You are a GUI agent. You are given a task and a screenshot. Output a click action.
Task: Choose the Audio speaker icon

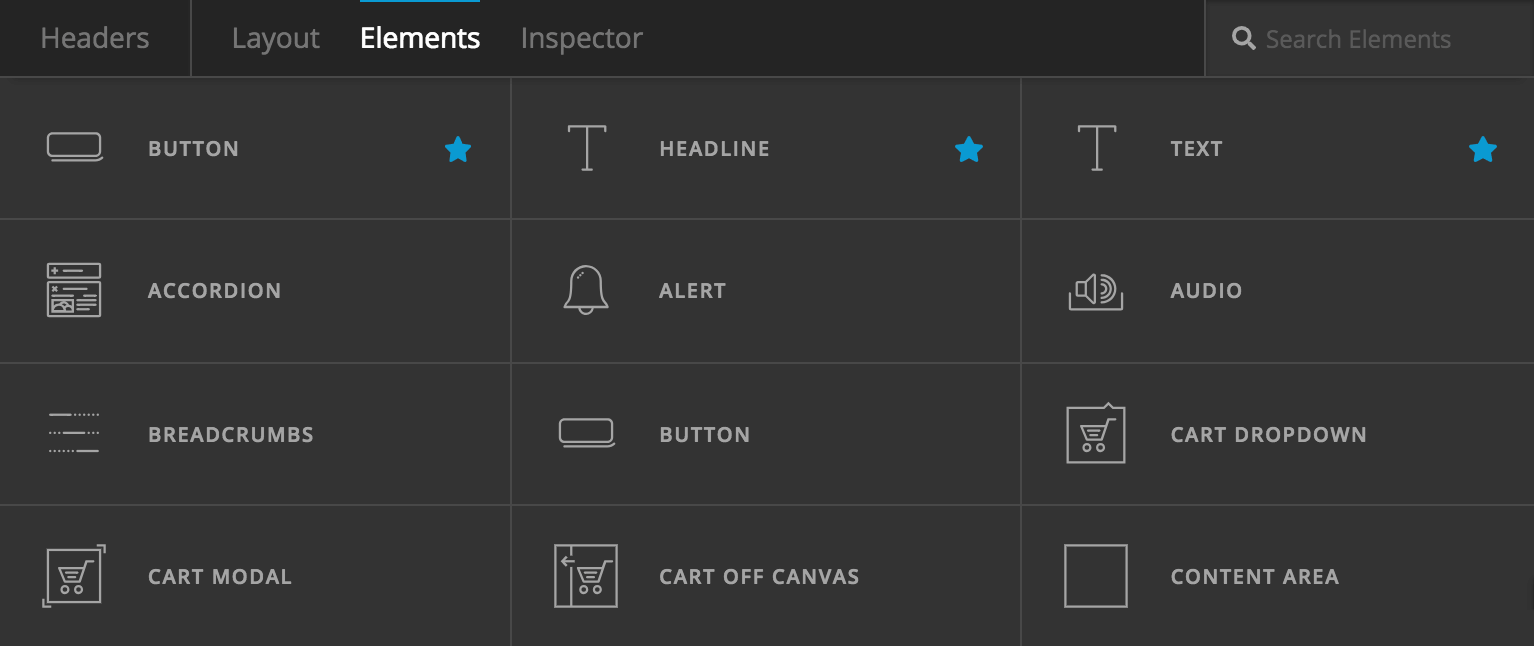pyautogui.click(x=1096, y=290)
